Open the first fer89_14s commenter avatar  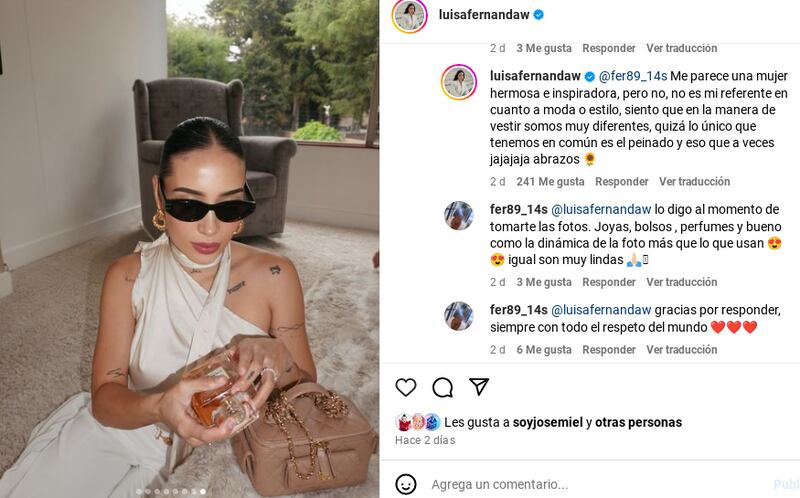(459, 215)
